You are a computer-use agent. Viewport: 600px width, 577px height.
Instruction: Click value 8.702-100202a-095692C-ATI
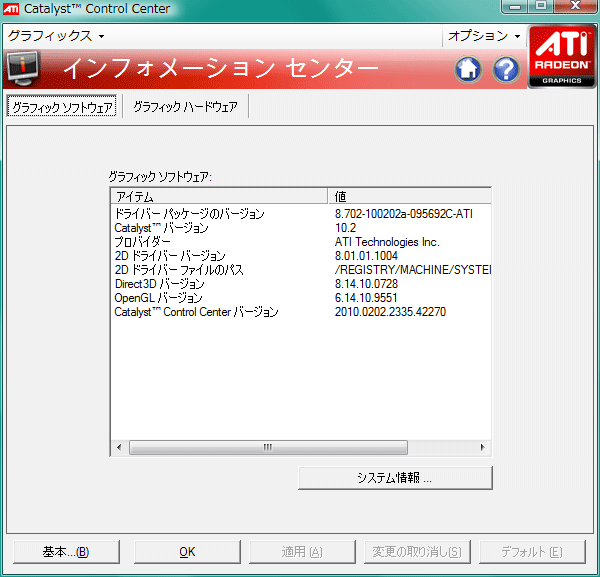(404, 214)
